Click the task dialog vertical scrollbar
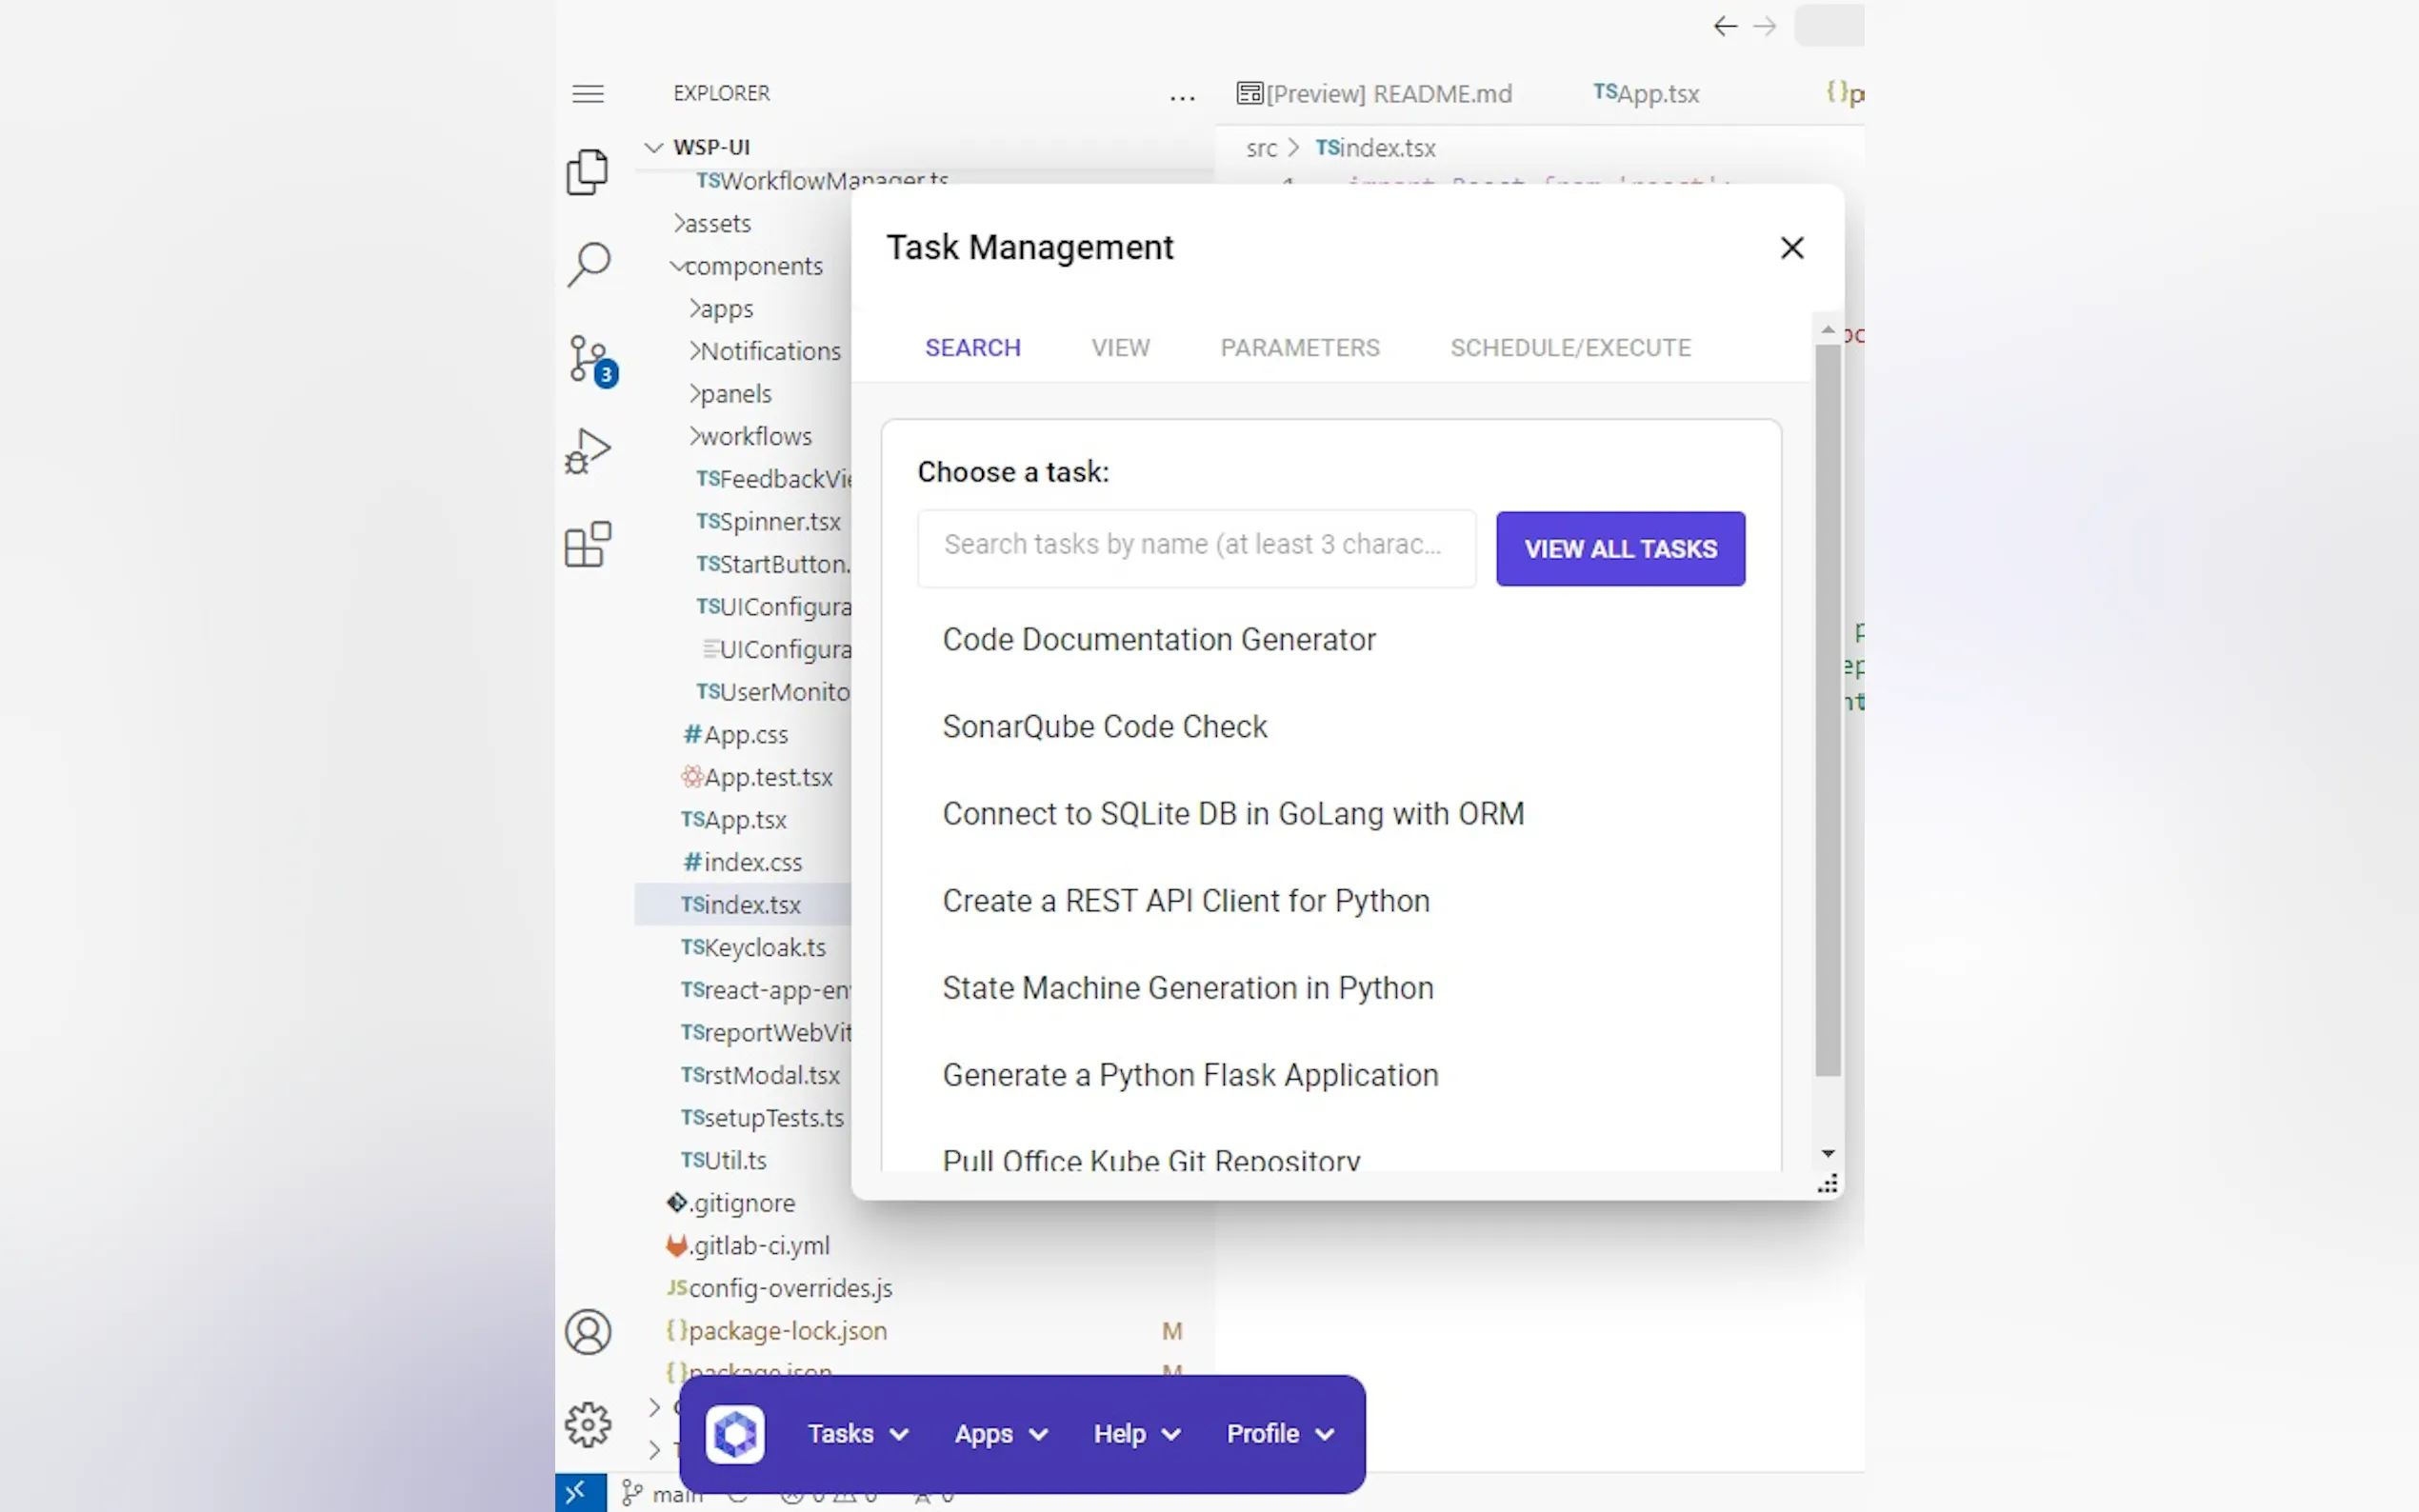This screenshot has width=2419, height=1512. tap(1827, 710)
